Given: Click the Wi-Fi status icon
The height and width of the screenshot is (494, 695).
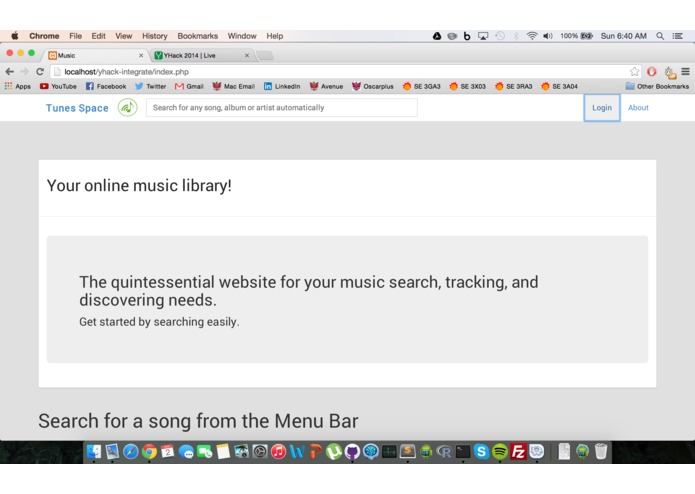Looking at the screenshot, I should click(532, 36).
